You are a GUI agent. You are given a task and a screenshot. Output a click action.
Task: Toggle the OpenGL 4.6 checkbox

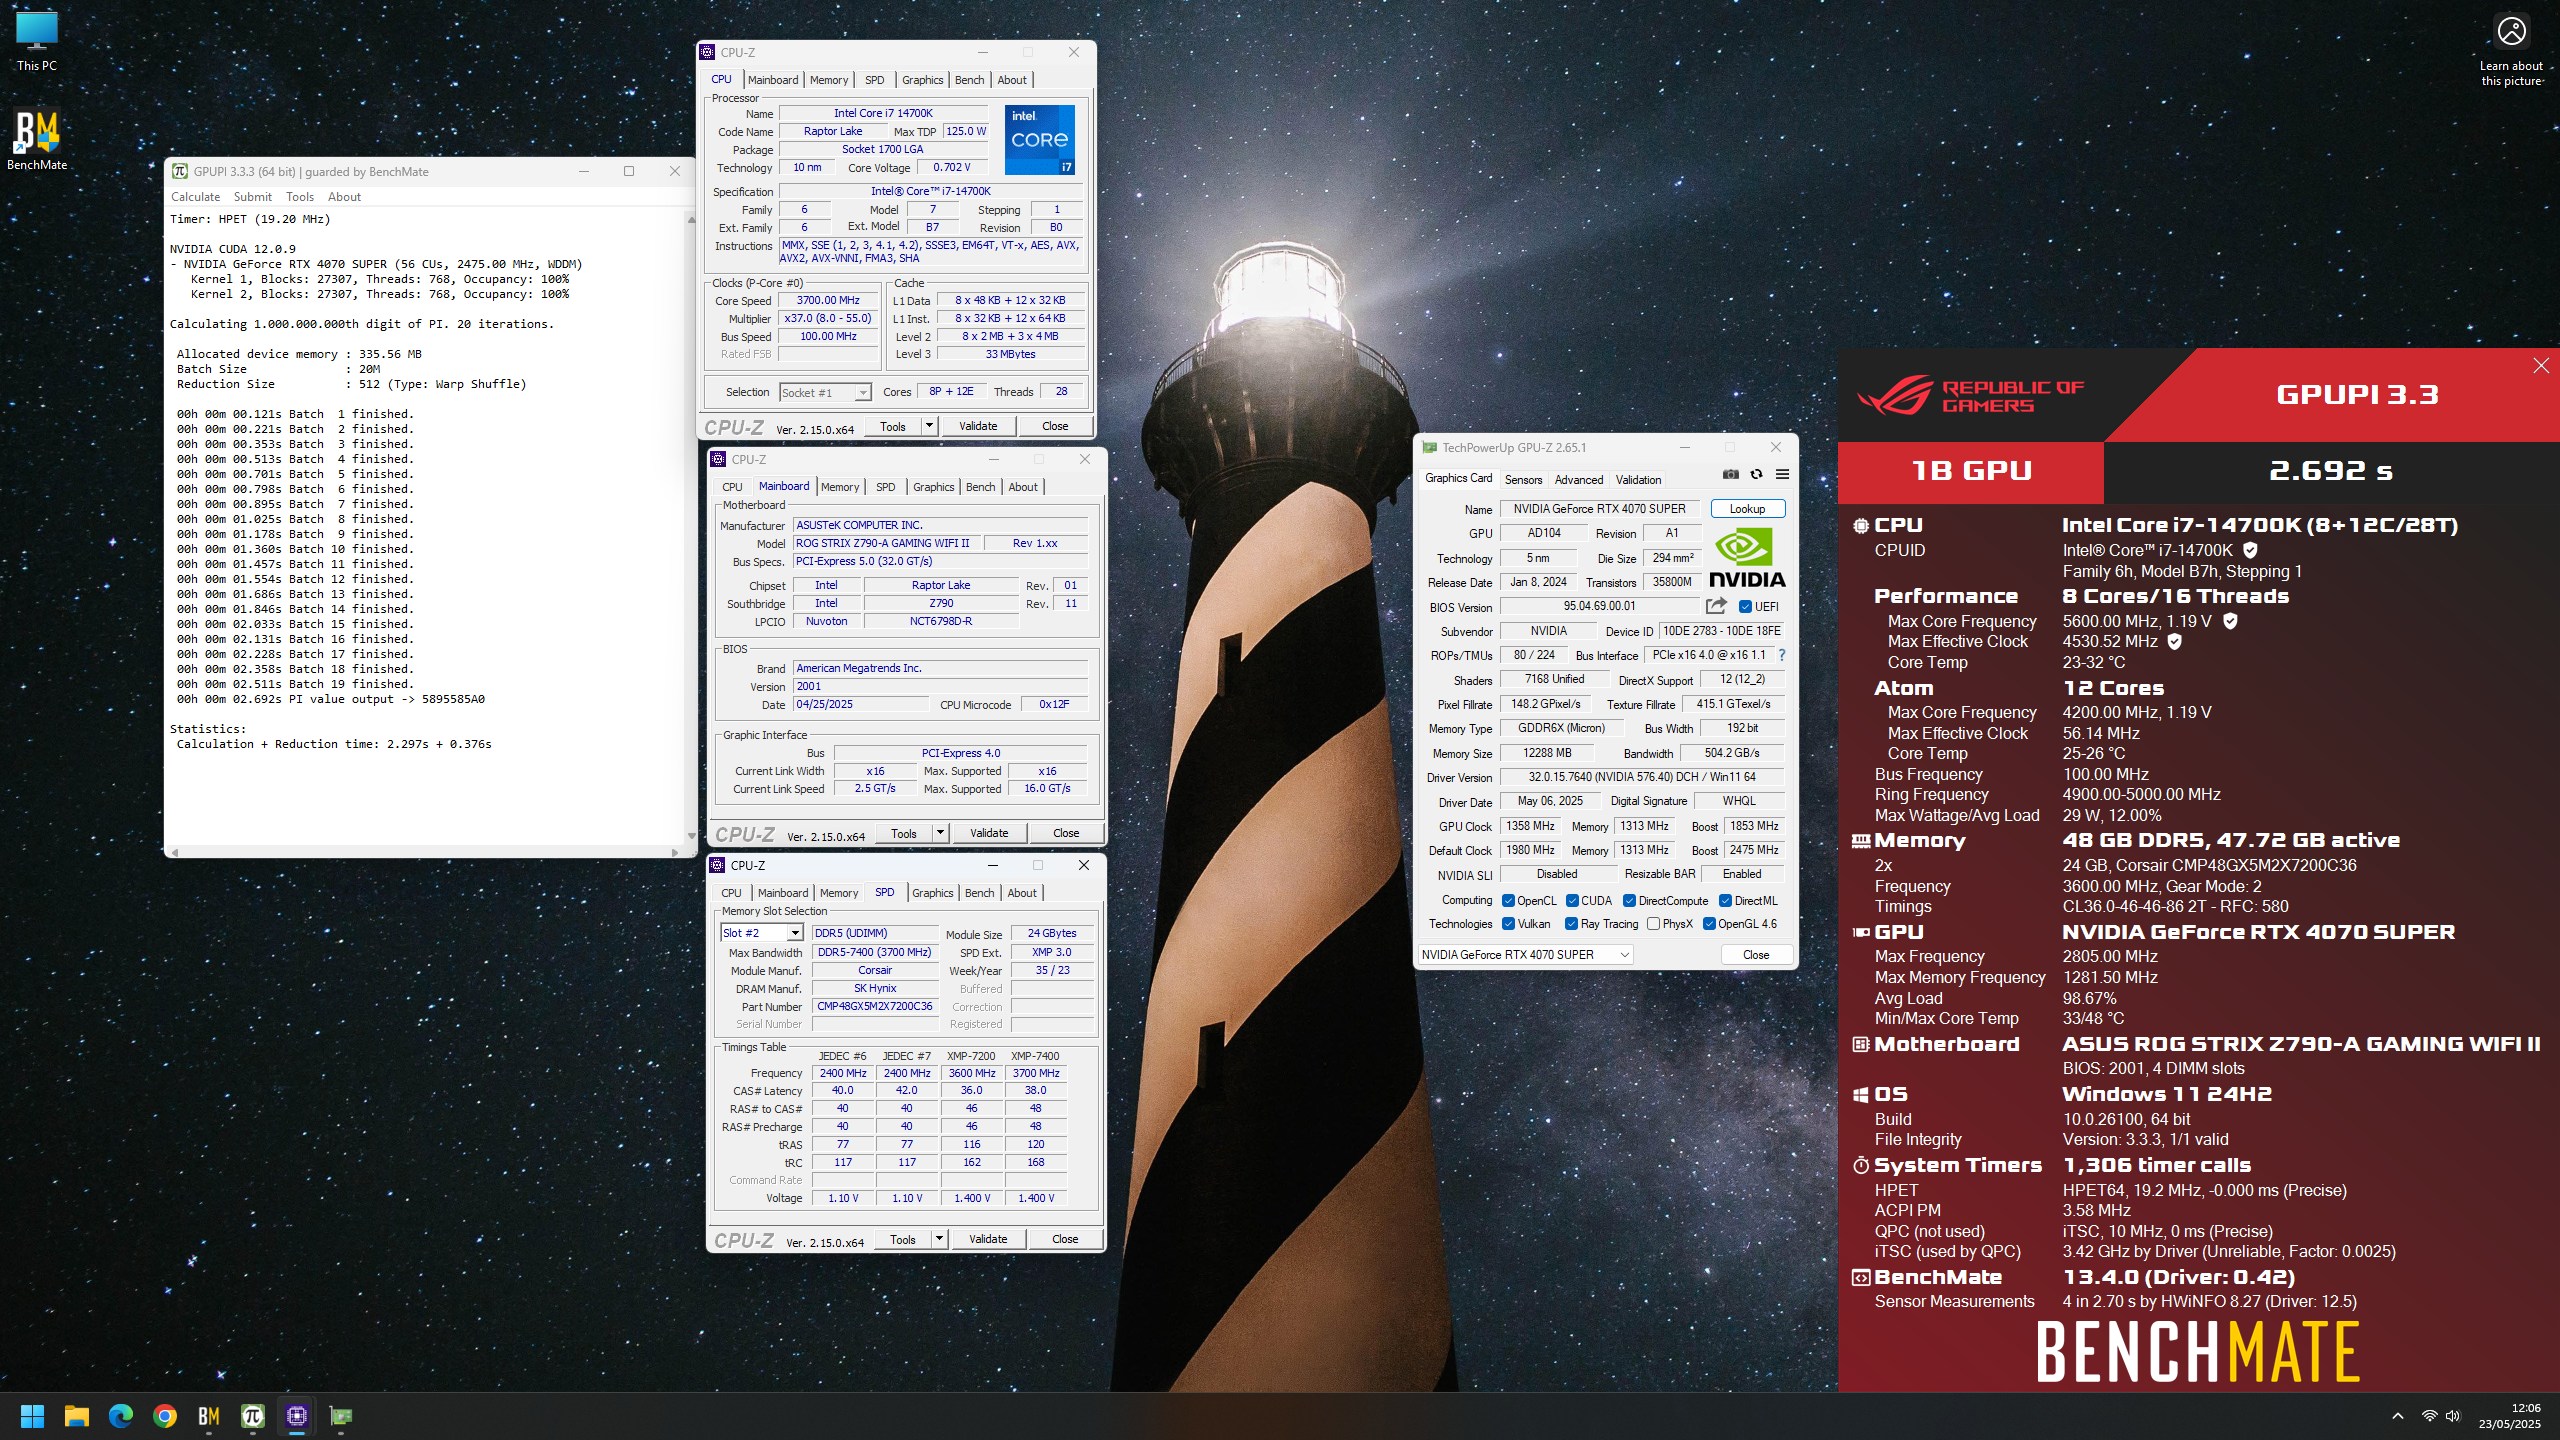pyautogui.click(x=1709, y=924)
